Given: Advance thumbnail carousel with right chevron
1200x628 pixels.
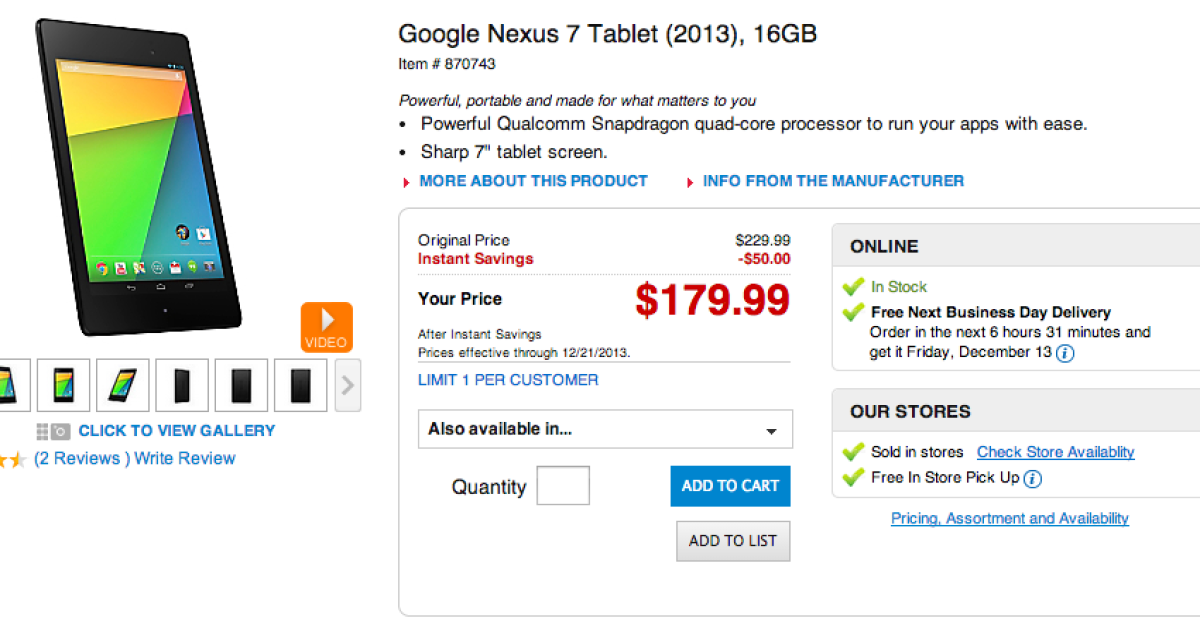Looking at the screenshot, I should click(347, 385).
